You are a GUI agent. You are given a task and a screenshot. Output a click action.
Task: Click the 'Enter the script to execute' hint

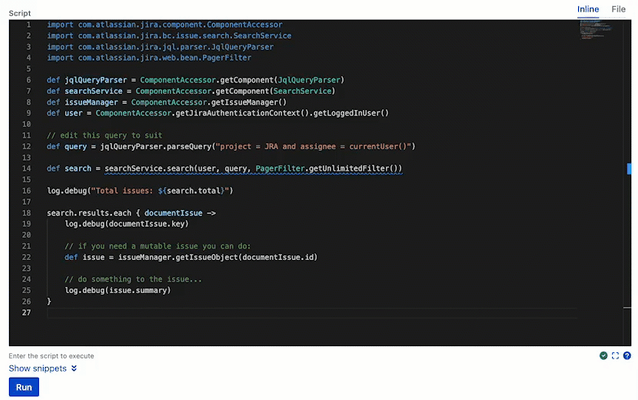click(x=51, y=356)
